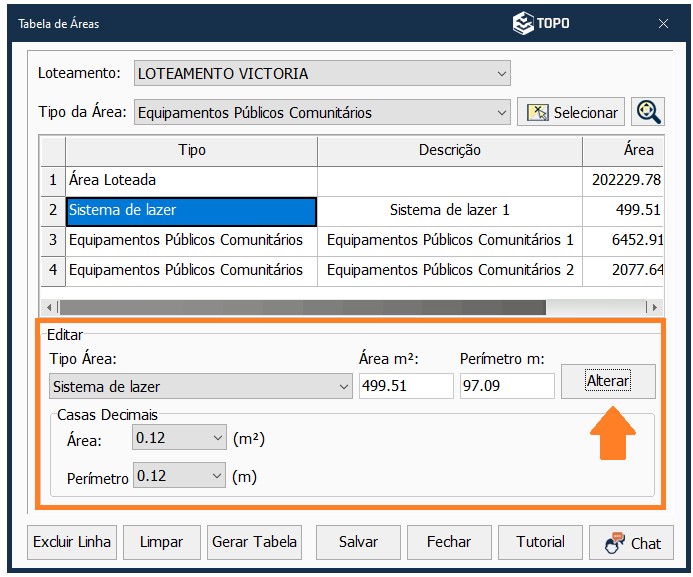Expand the Loteamento dropdown

pos(501,73)
